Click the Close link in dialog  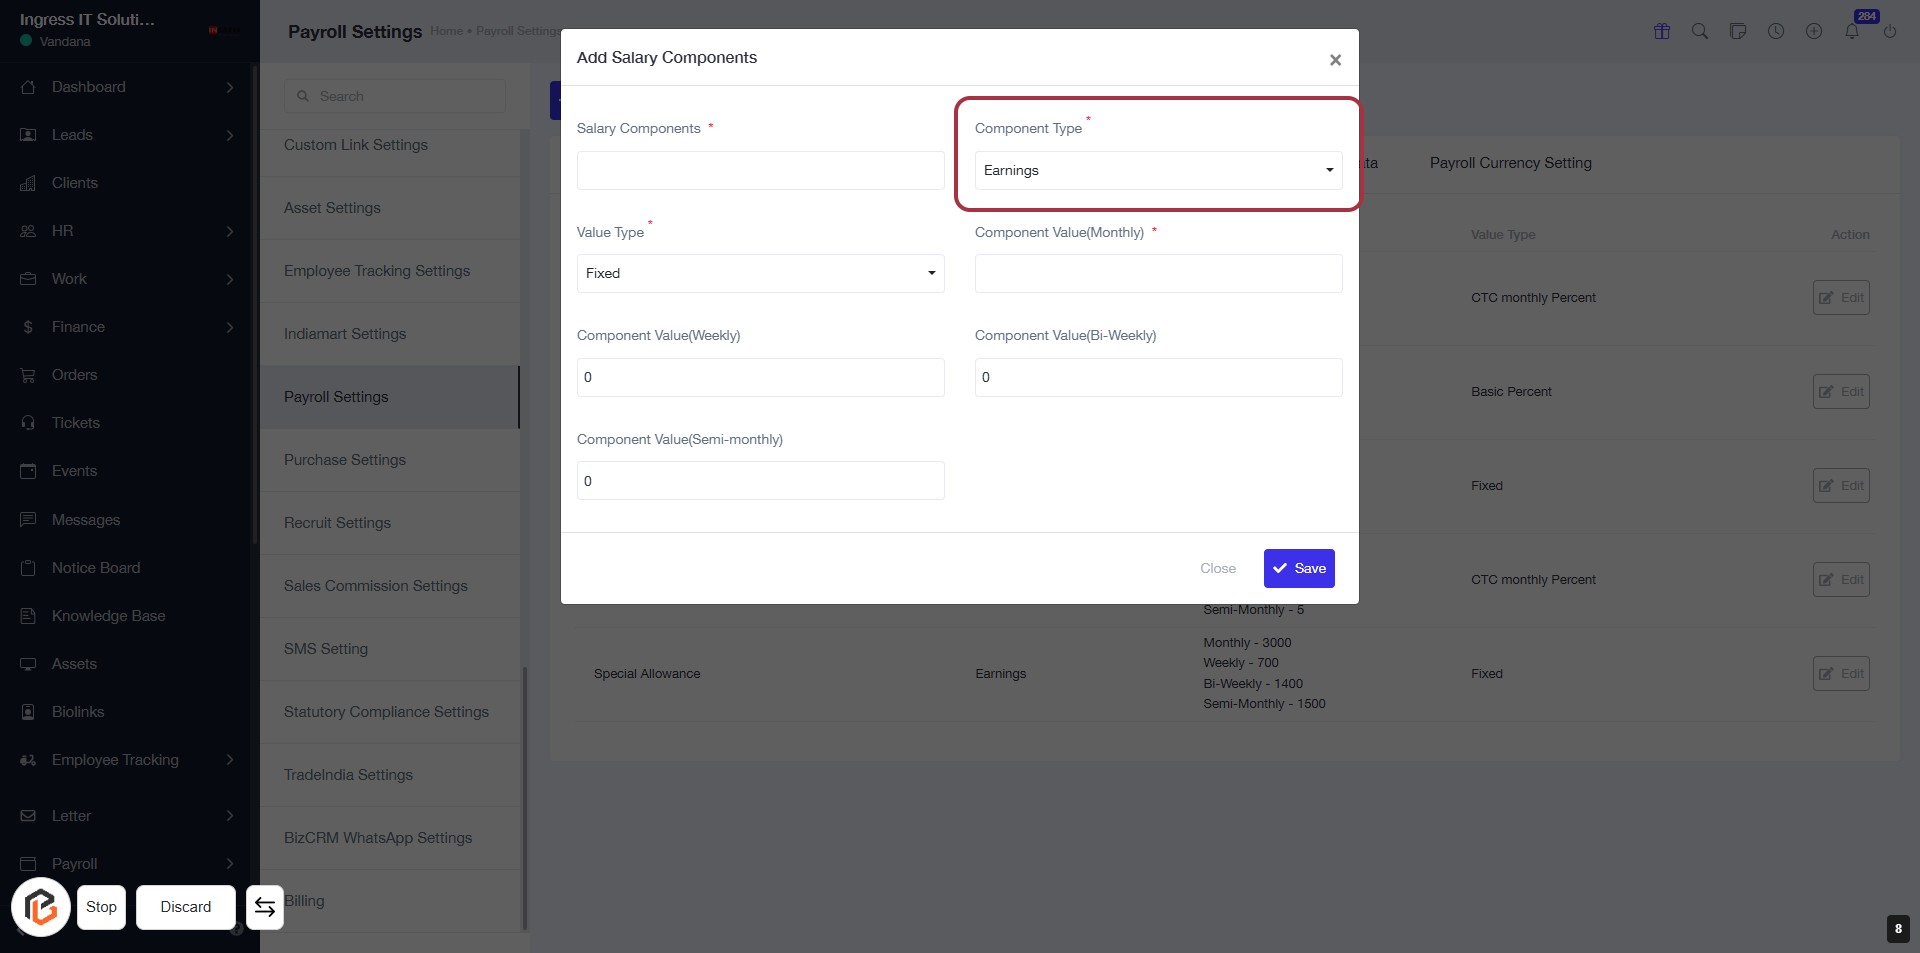click(x=1217, y=568)
